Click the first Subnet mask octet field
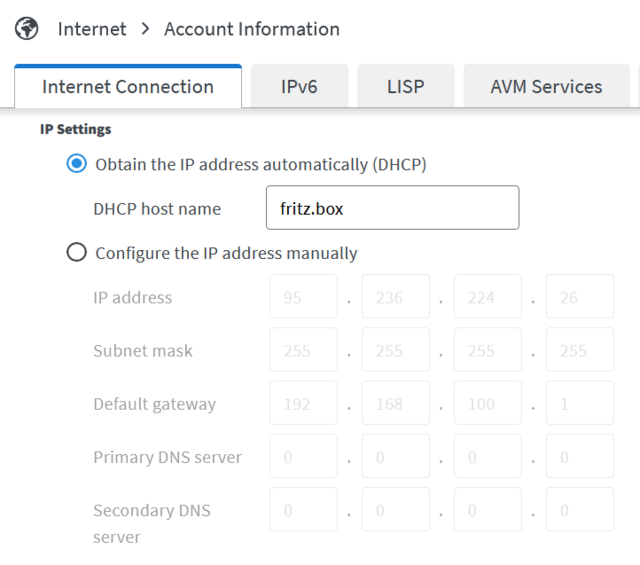This screenshot has height=565, width=640. tap(303, 351)
